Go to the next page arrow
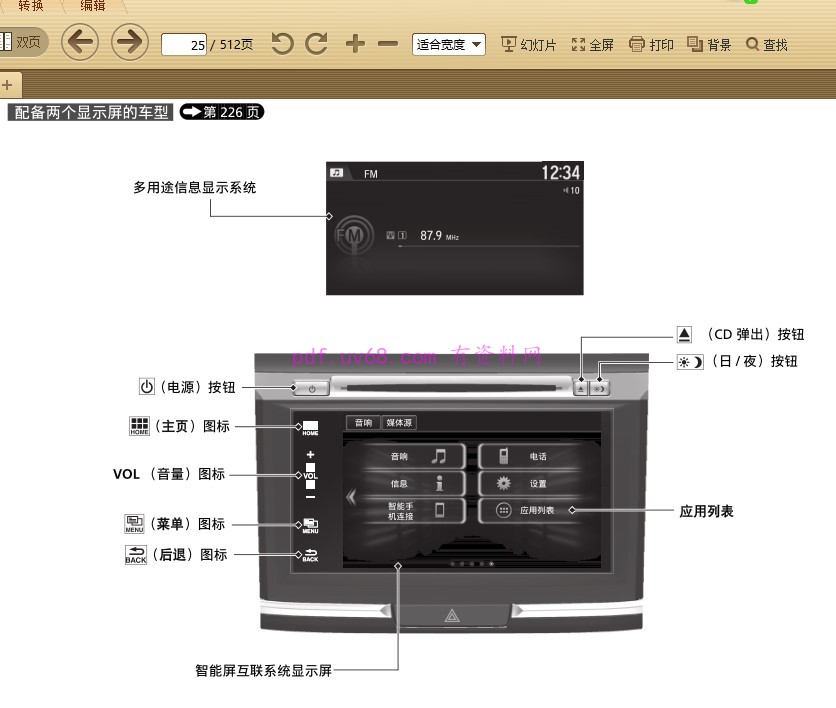 [129, 43]
